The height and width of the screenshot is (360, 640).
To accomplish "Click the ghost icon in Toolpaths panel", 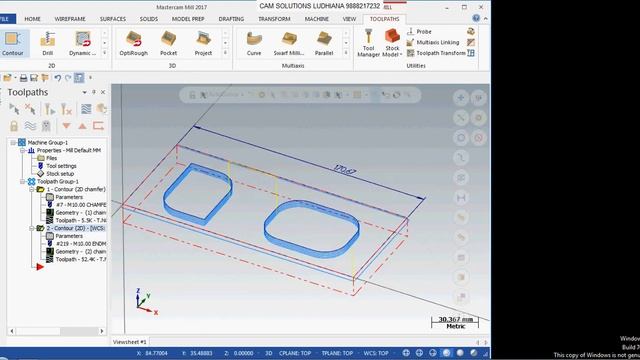I will [x=46, y=126].
